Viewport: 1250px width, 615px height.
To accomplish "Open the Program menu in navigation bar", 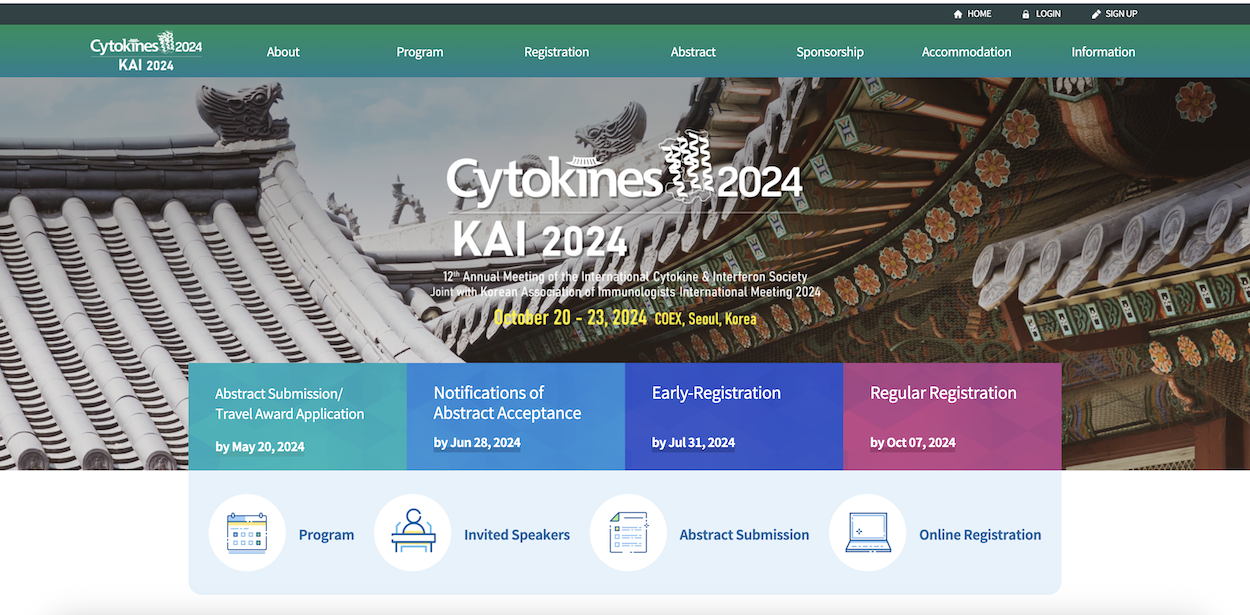I will point(420,52).
